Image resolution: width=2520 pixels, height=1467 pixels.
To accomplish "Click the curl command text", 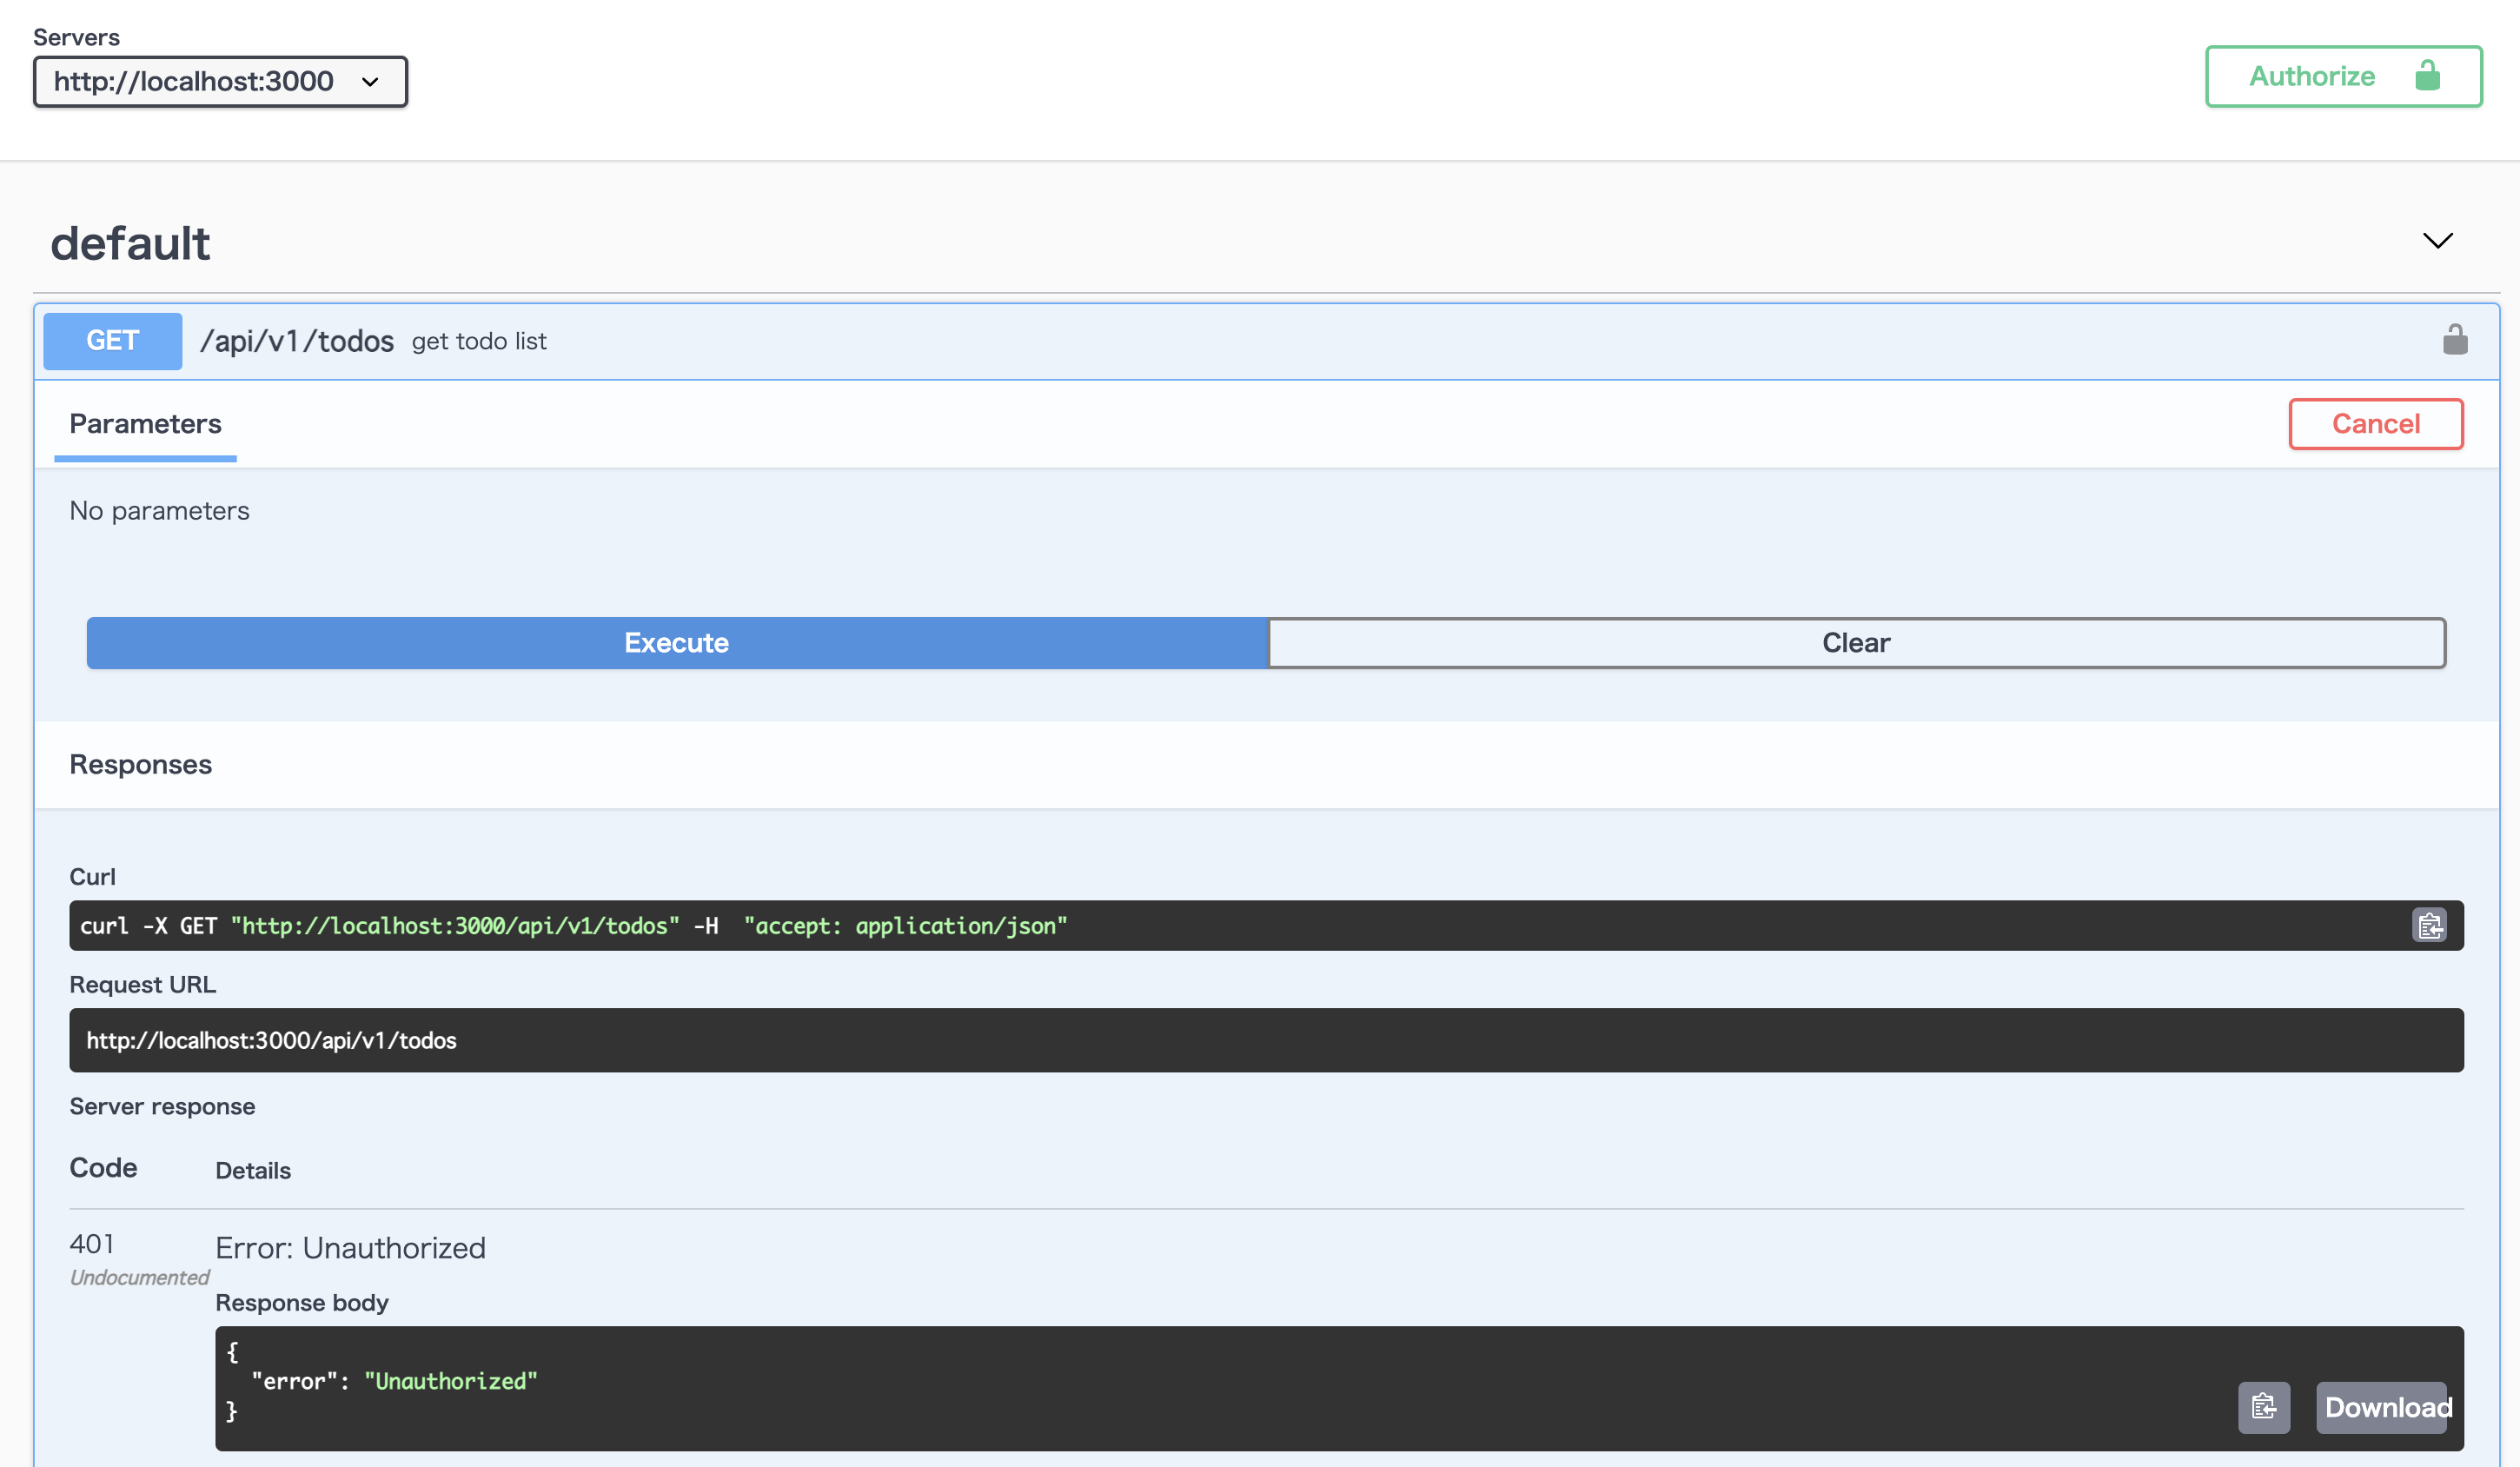I will coord(573,926).
